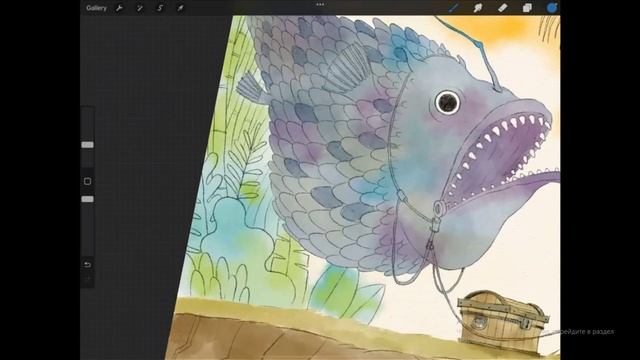Open the Gallery
The height and width of the screenshot is (360, 640).
click(x=96, y=8)
